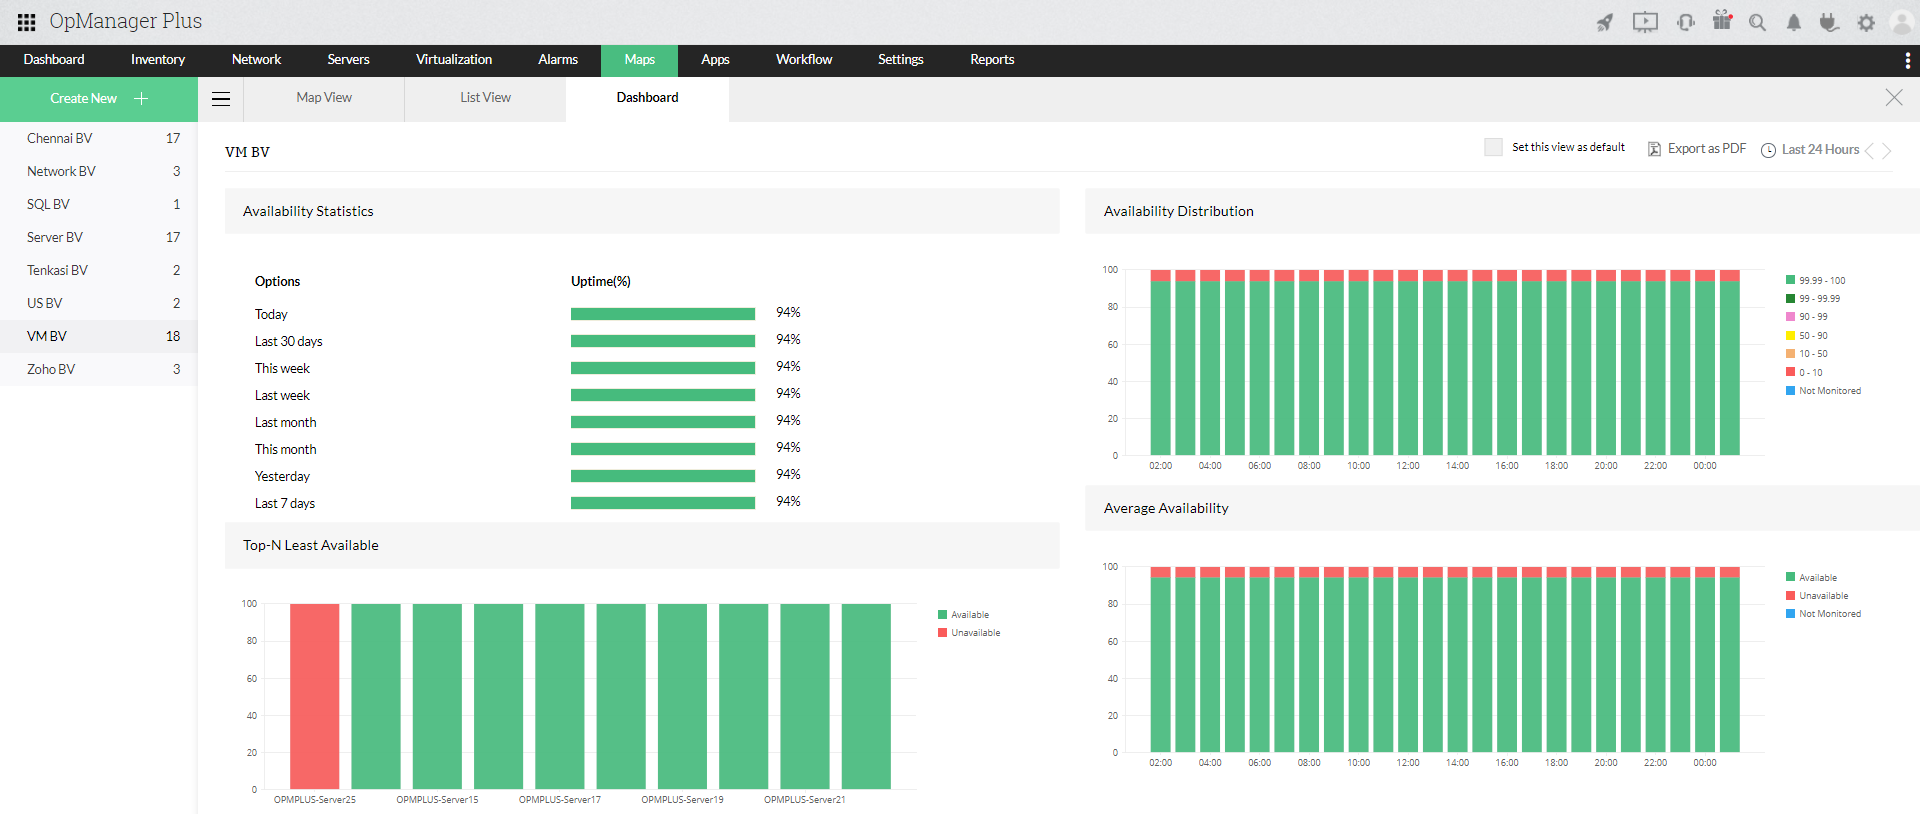
Task: Toggle Unavailable legend in Average Availability
Action: click(1816, 596)
